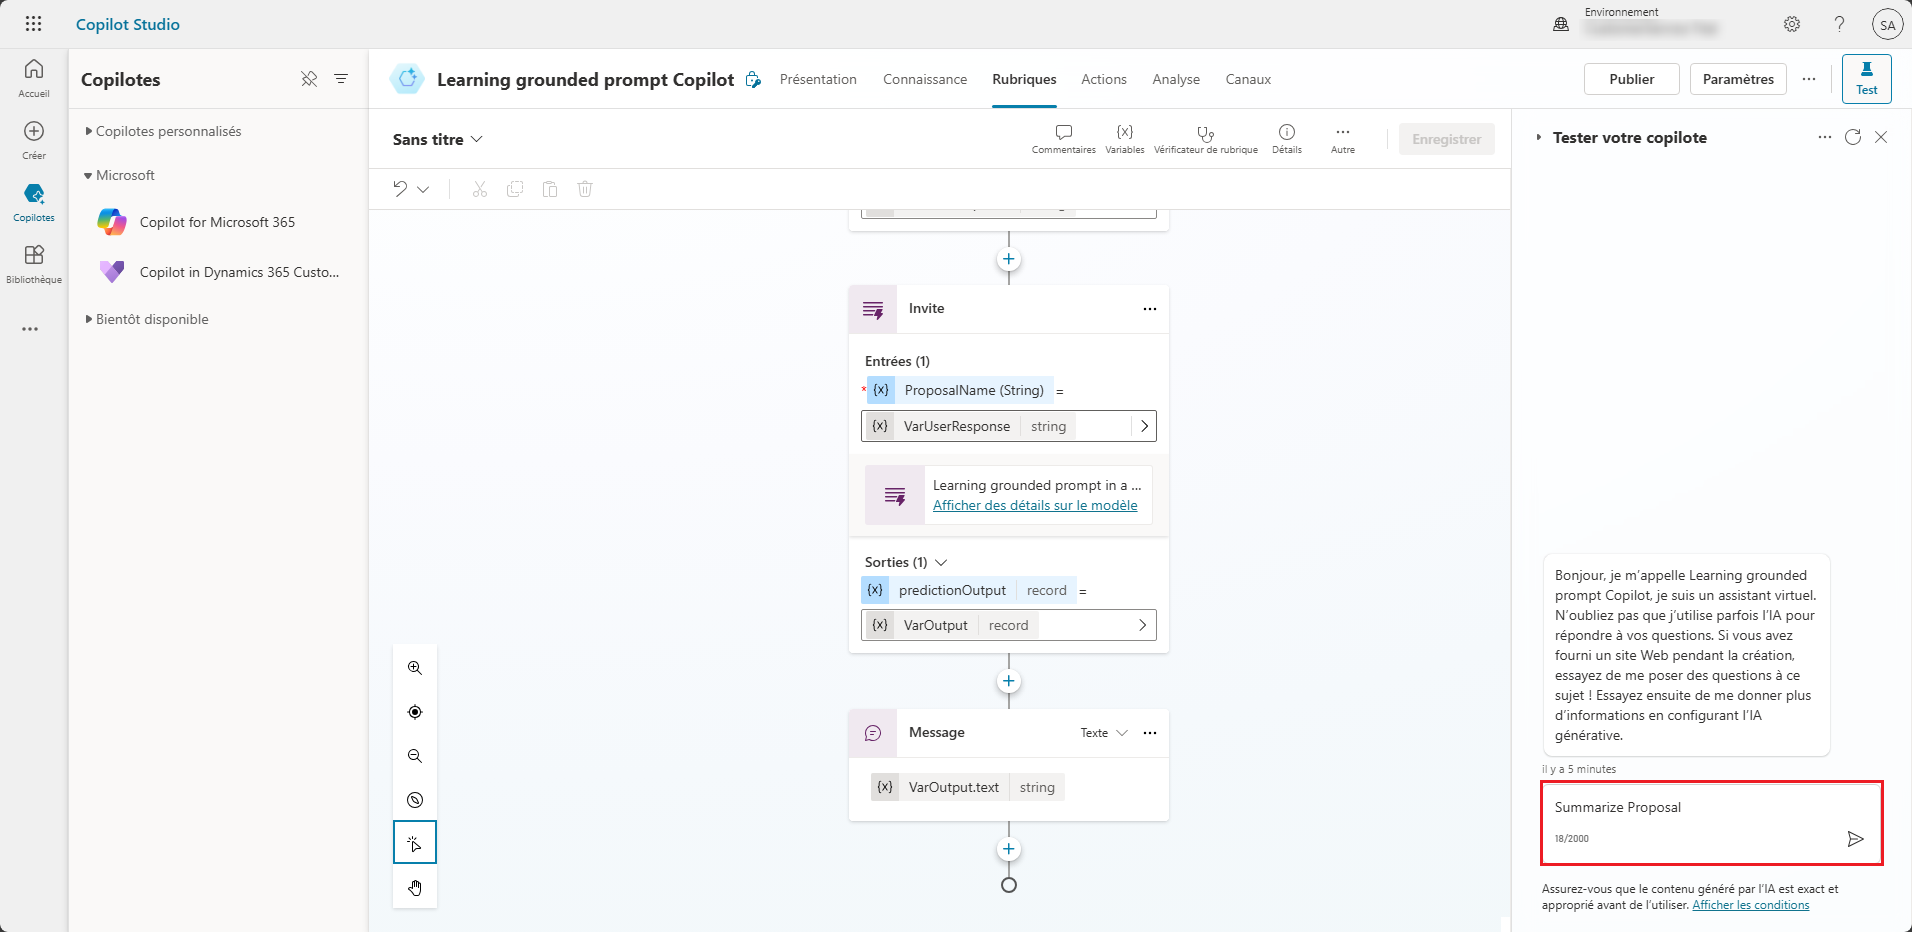1912x932 pixels.
Task: Reset canvas zoom level
Action: (415, 800)
